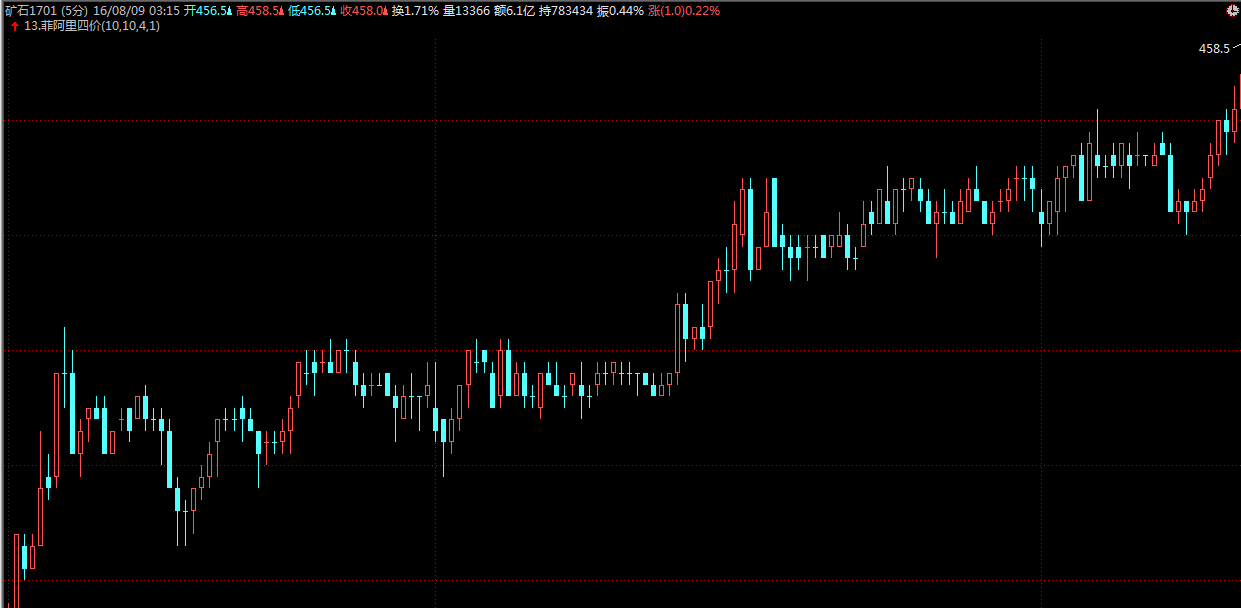1241x608 pixels.
Task: Click the 458.5 high price label on chart
Action: point(1213,49)
